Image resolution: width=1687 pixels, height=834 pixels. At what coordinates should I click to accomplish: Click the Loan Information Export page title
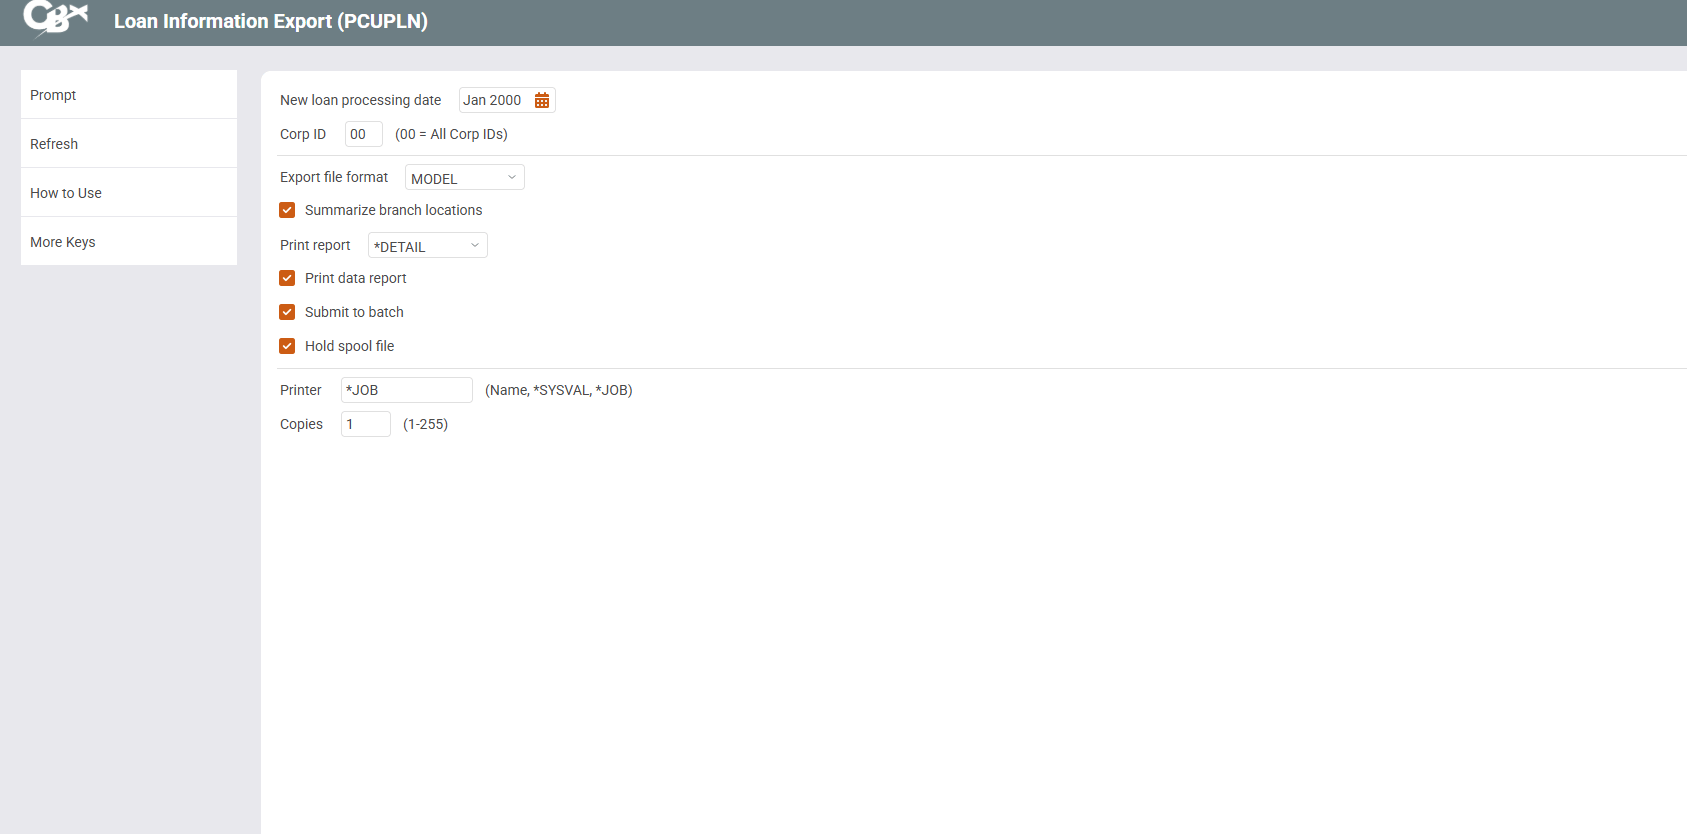(x=270, y=21)
